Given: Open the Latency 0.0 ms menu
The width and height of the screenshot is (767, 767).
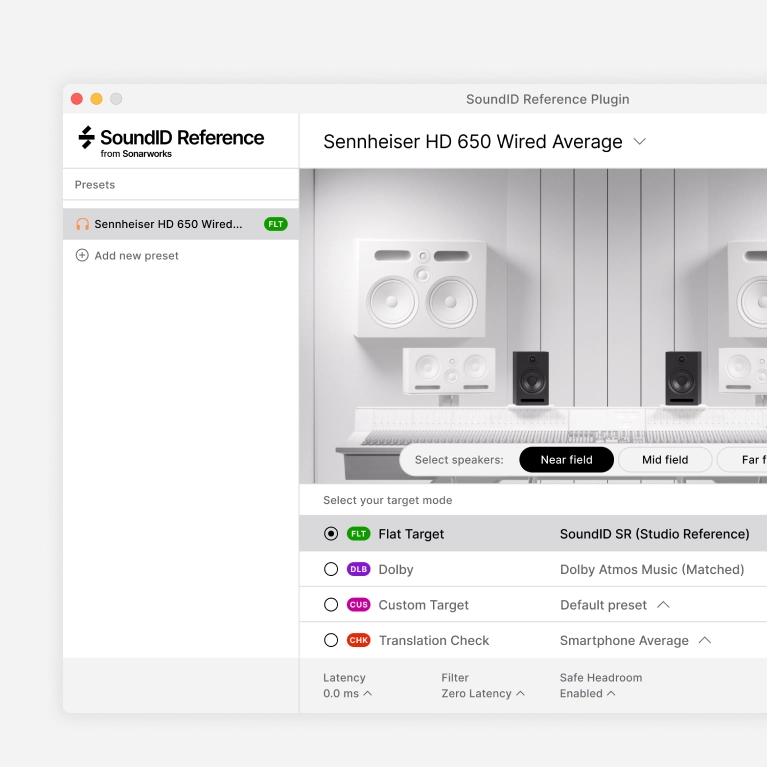Looking at the screenshot, I should tap(347, 694).
